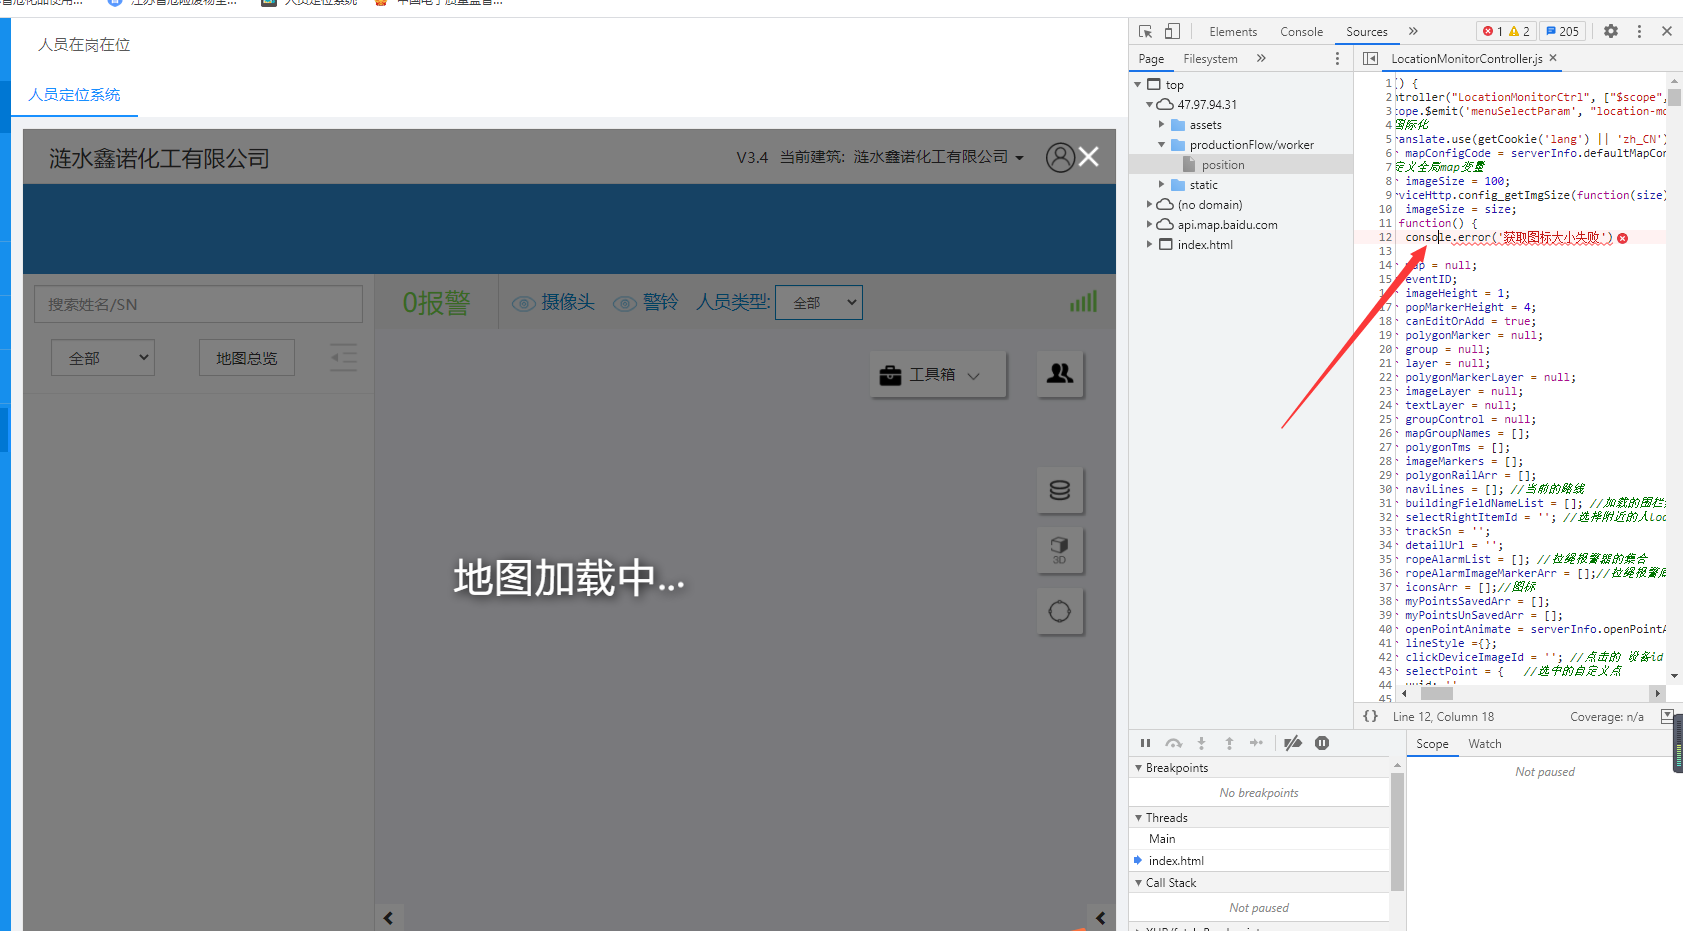
Task: Open the 人员类型 dropdown
Action: pos(819,302)
